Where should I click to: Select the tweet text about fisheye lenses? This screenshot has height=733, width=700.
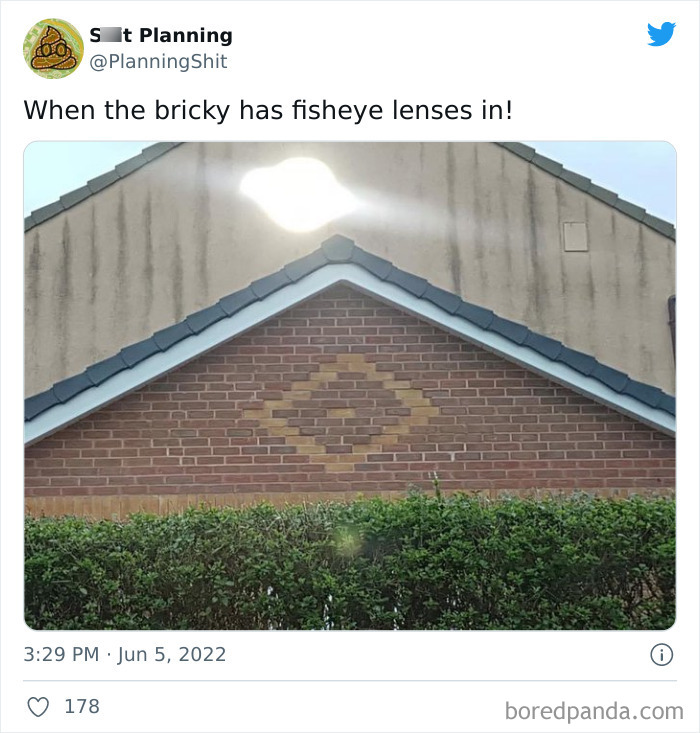pos(268,110)
